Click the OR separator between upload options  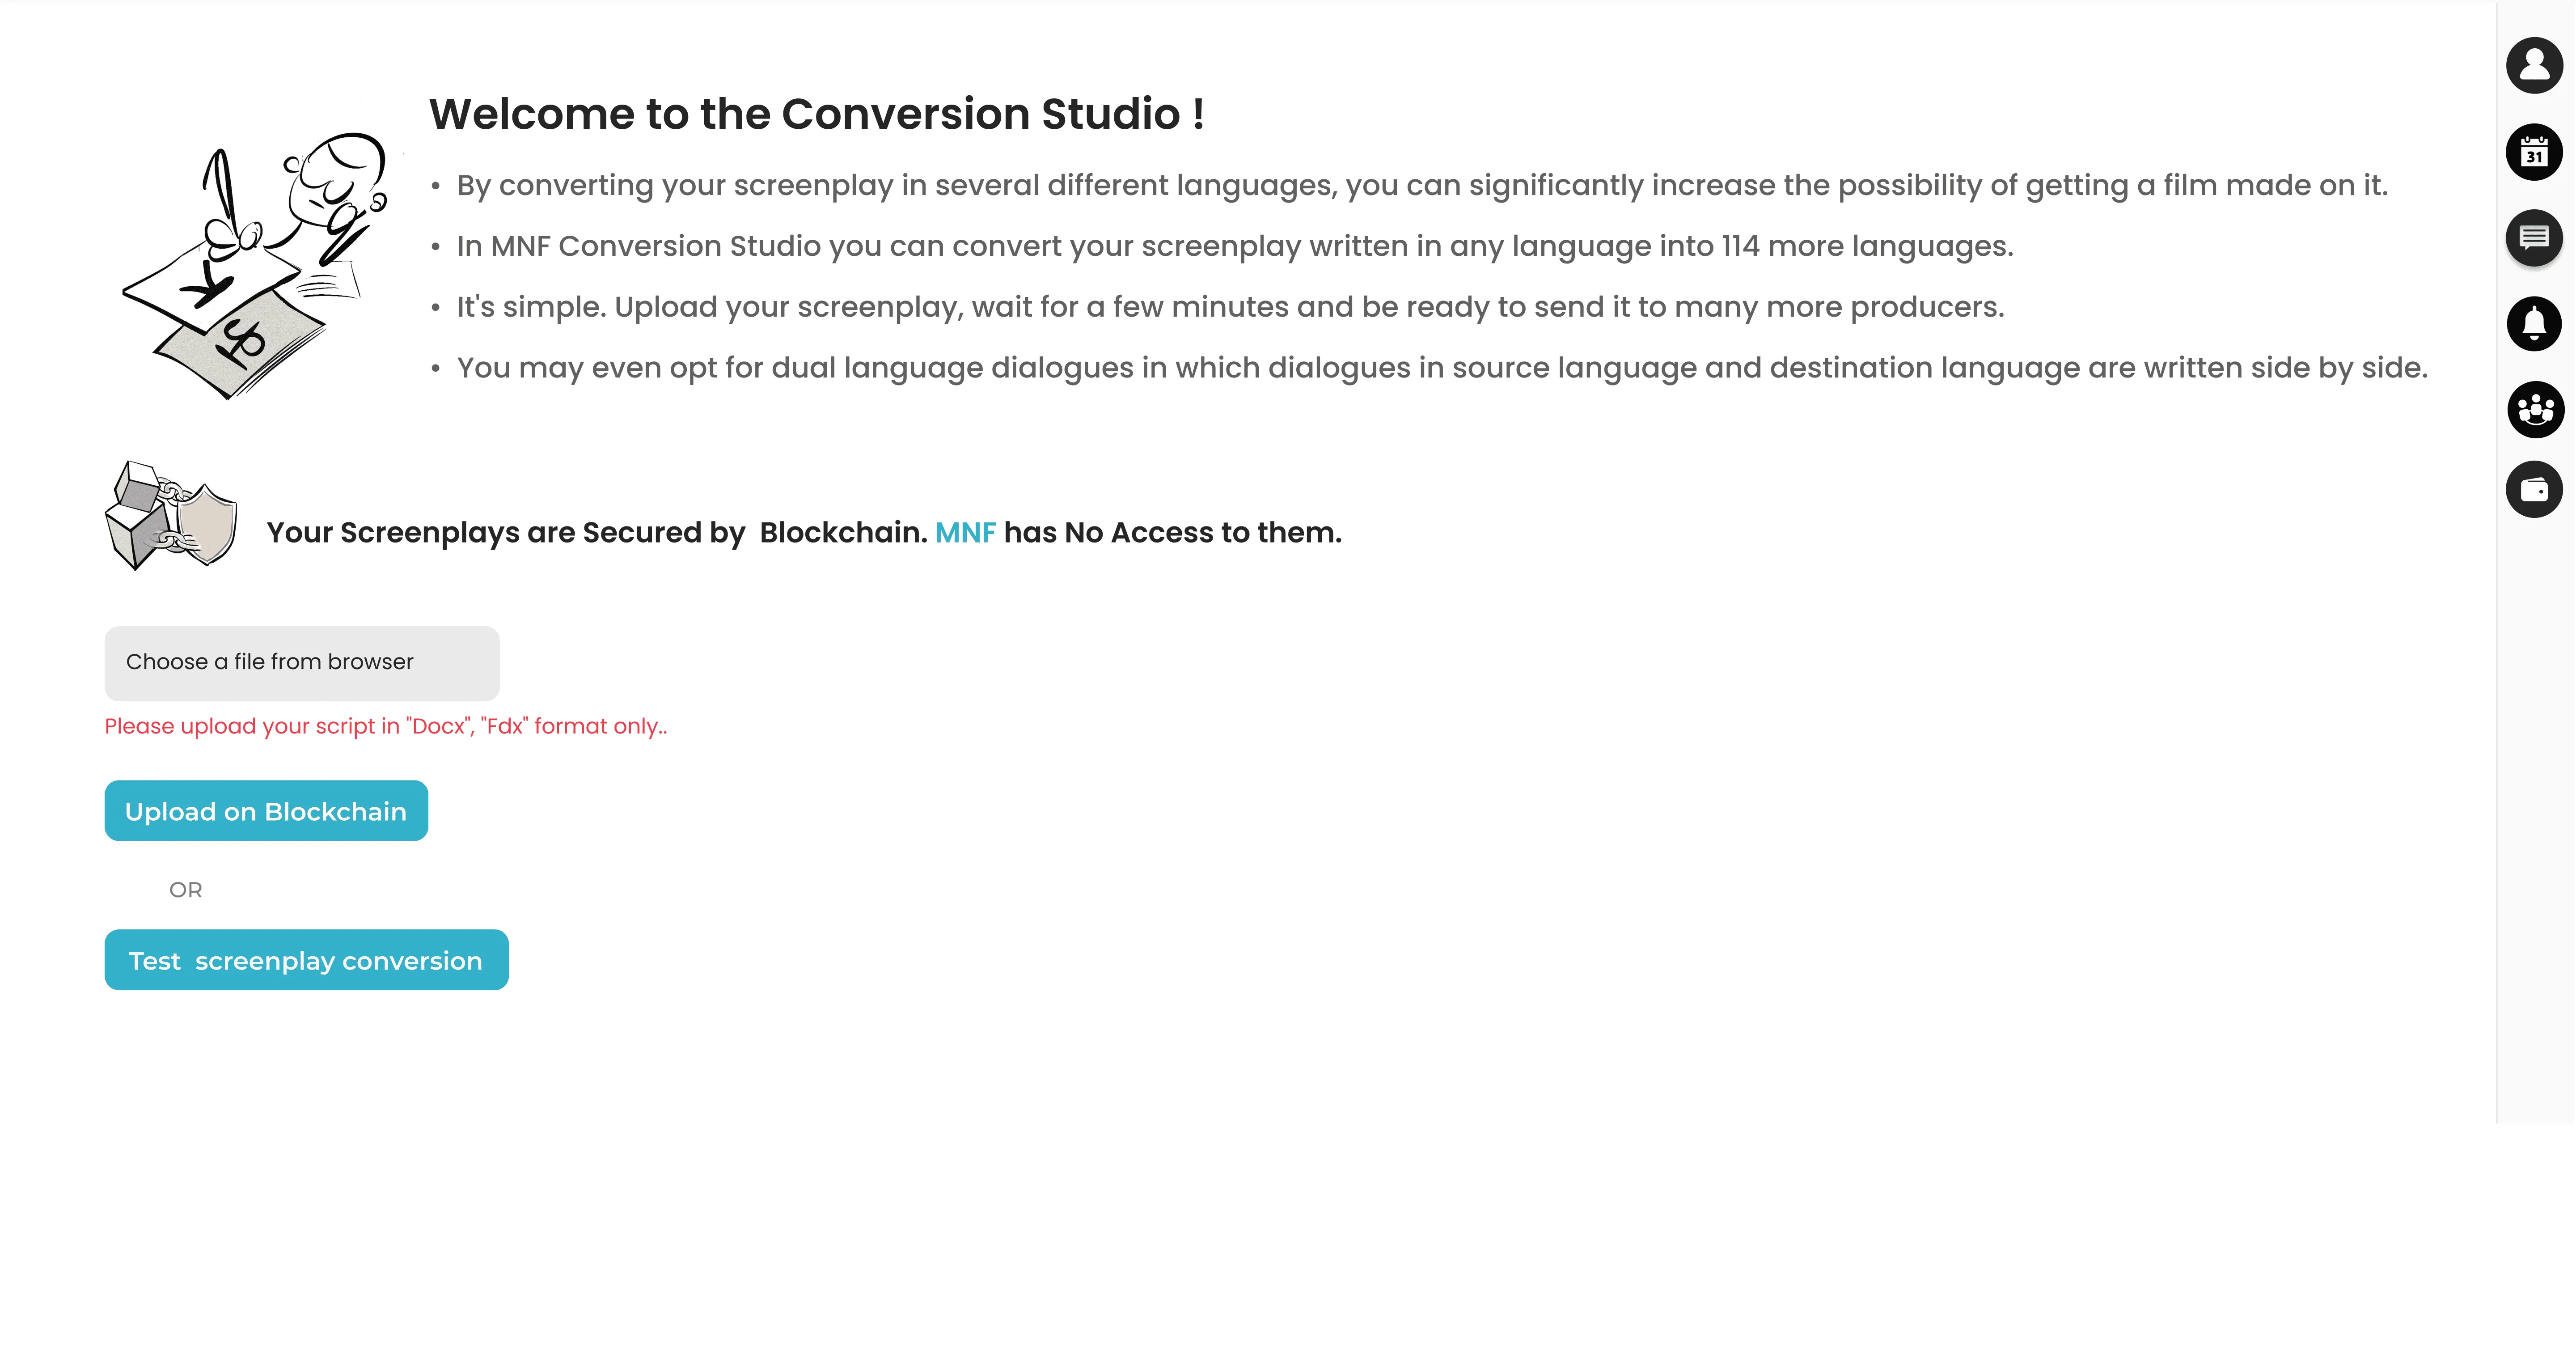pyautogui.click(x=184, y=888)
